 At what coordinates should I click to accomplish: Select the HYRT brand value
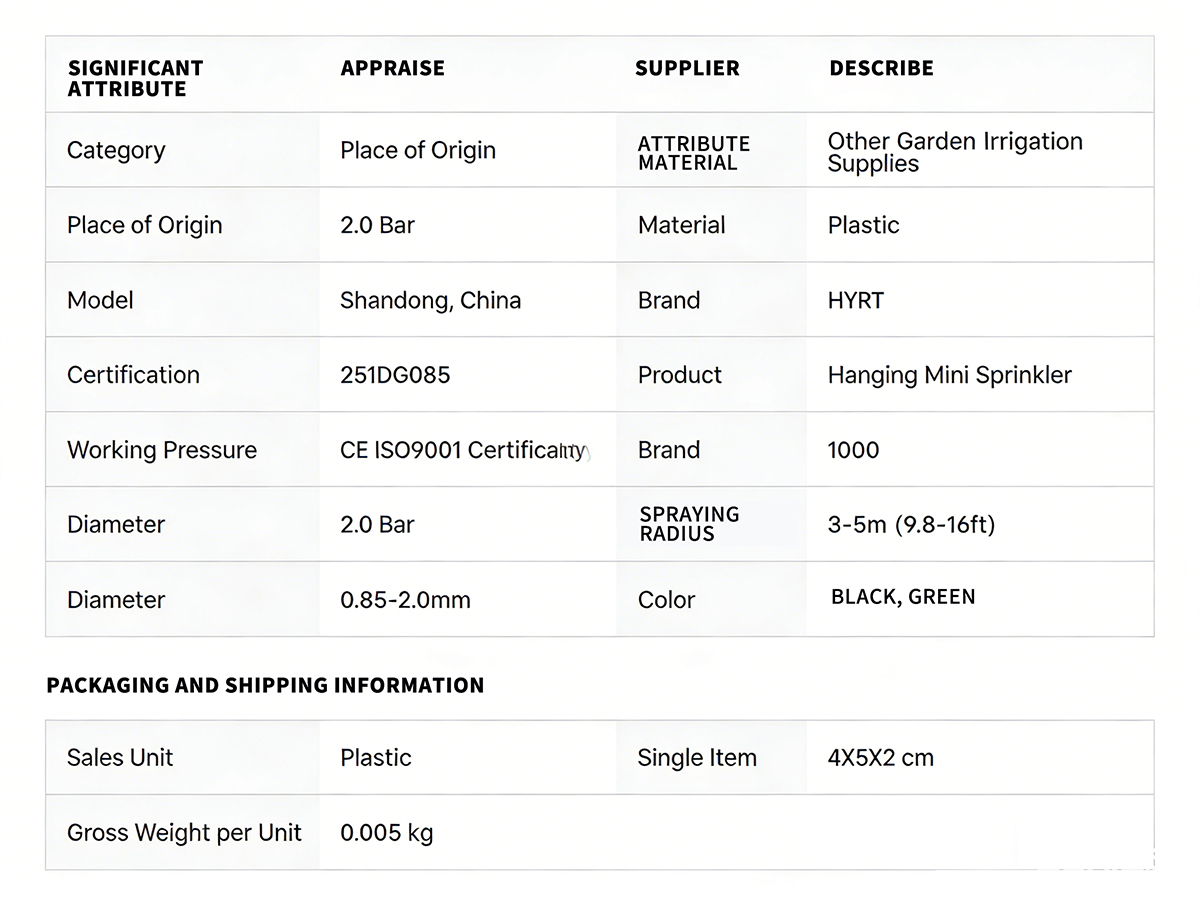pos(855,300)
